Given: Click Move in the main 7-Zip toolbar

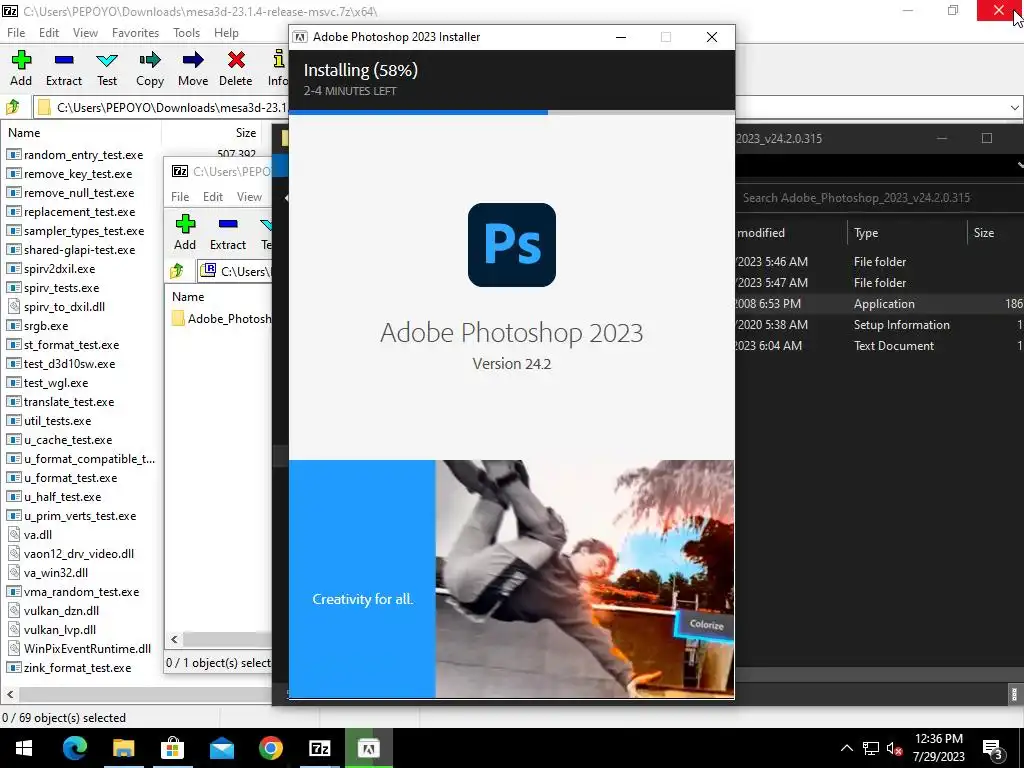Looking at the screenshot, I should tap(193, 69).
